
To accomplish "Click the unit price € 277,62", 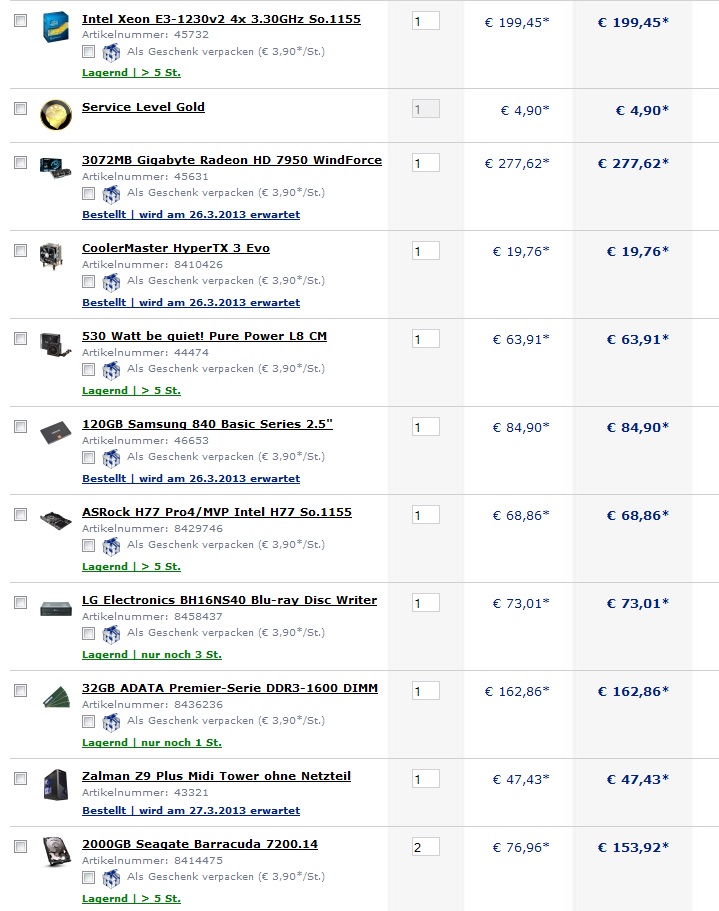I will pyautogui.click(x=517, y=164).
